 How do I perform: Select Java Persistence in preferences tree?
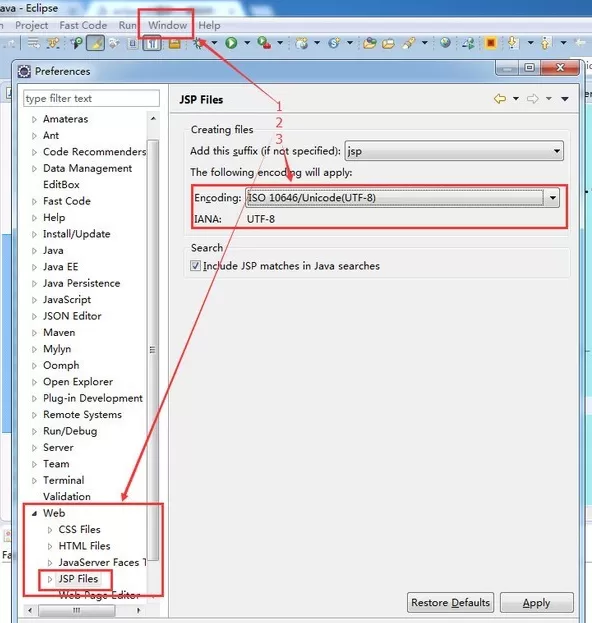(x=81, y=283)
